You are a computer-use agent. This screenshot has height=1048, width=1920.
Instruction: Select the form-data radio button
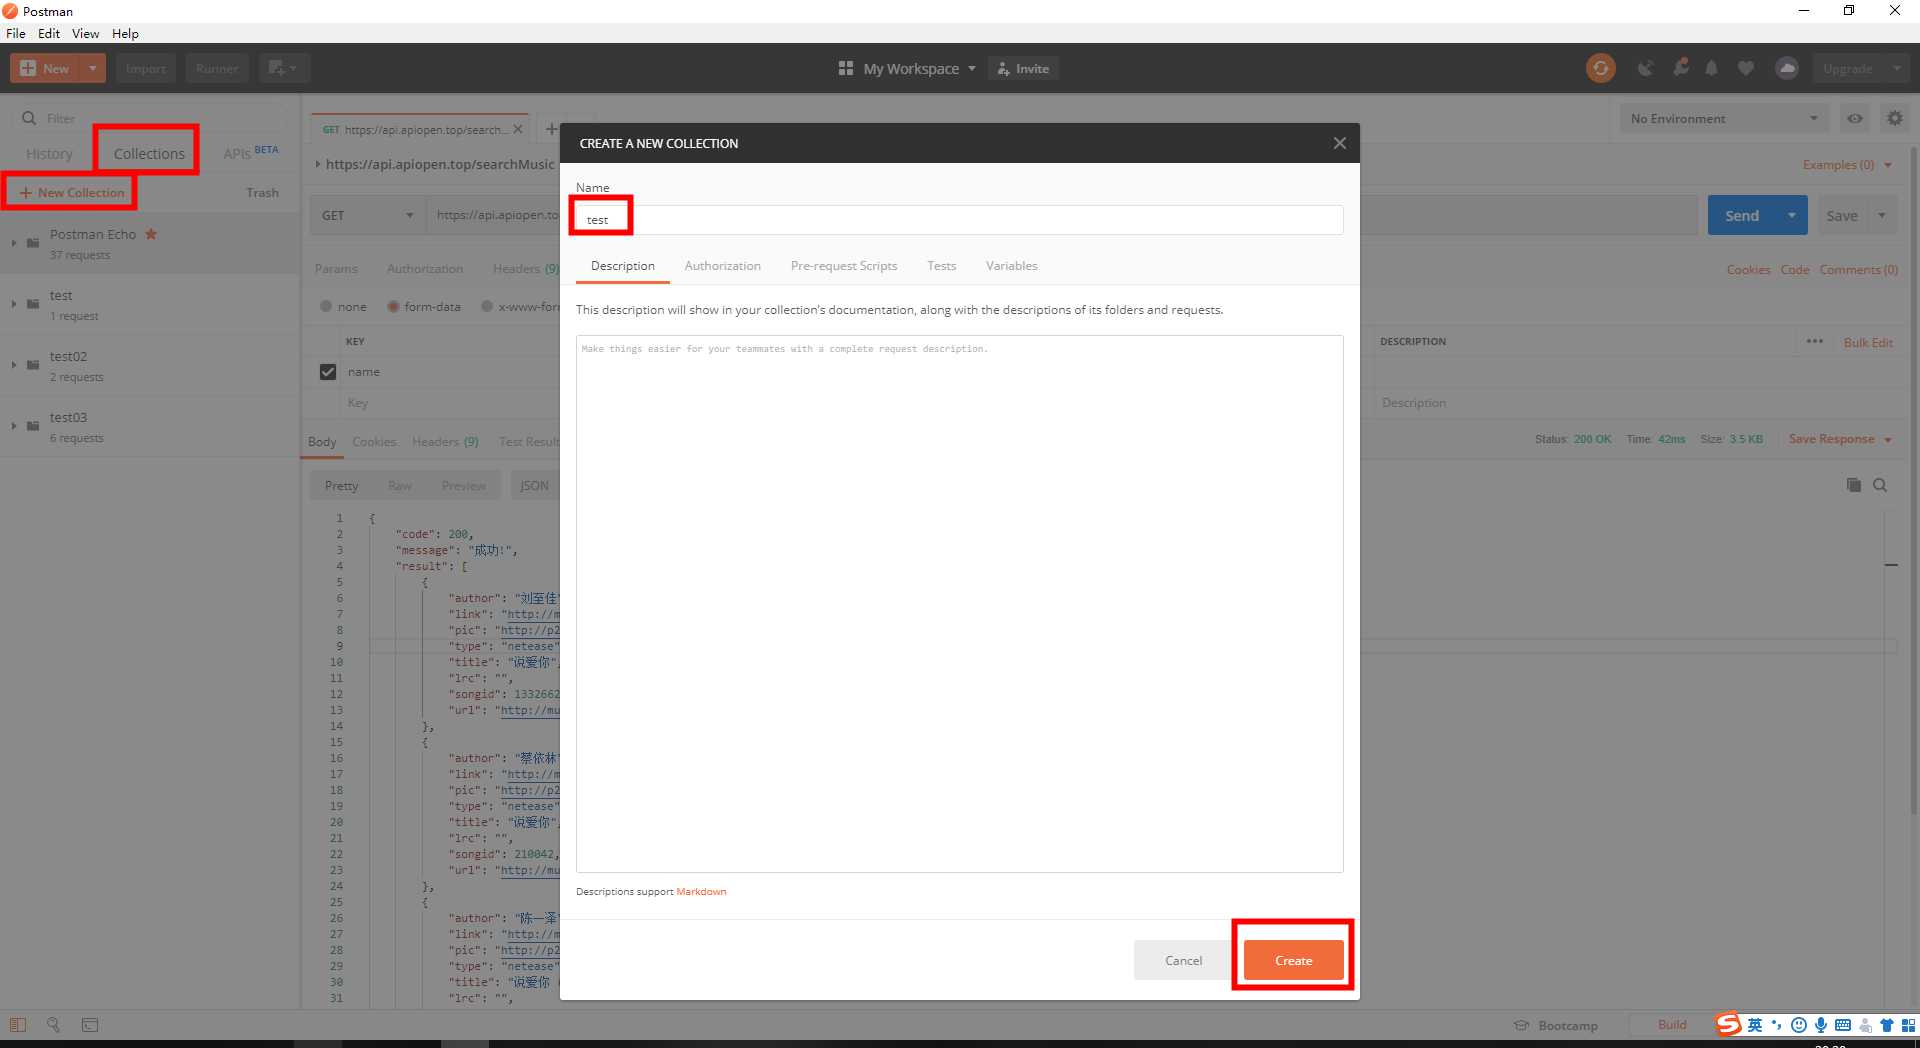(x=393, y=306)
